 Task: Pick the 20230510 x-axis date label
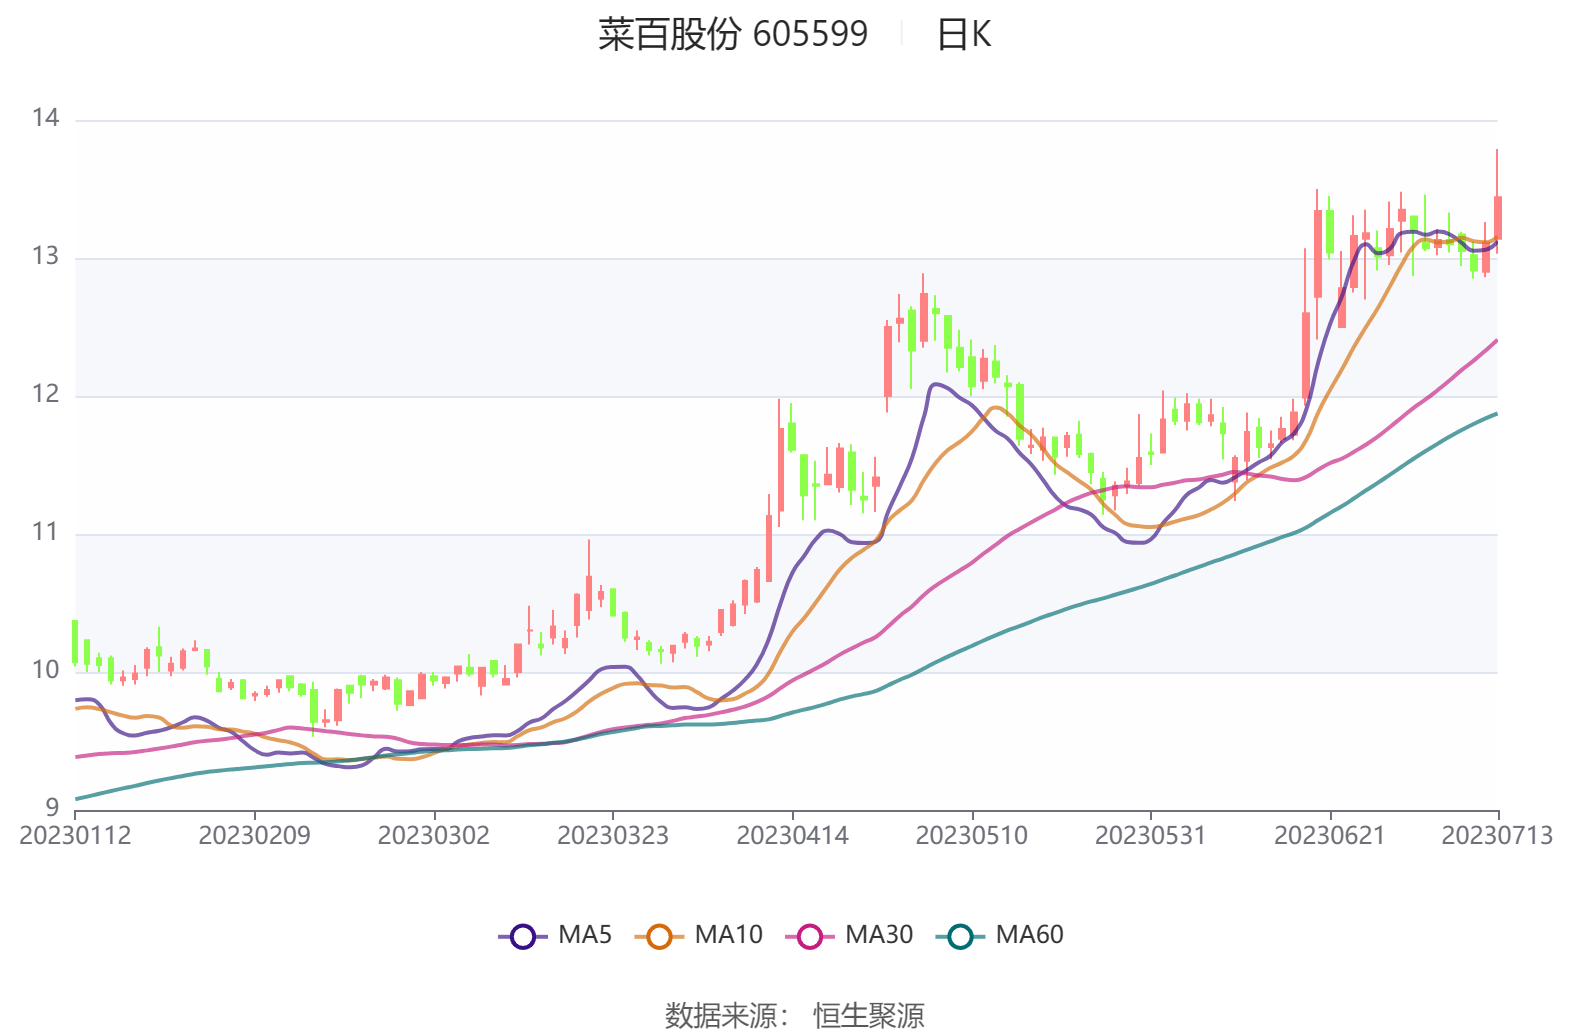click(x=971, y=836)
